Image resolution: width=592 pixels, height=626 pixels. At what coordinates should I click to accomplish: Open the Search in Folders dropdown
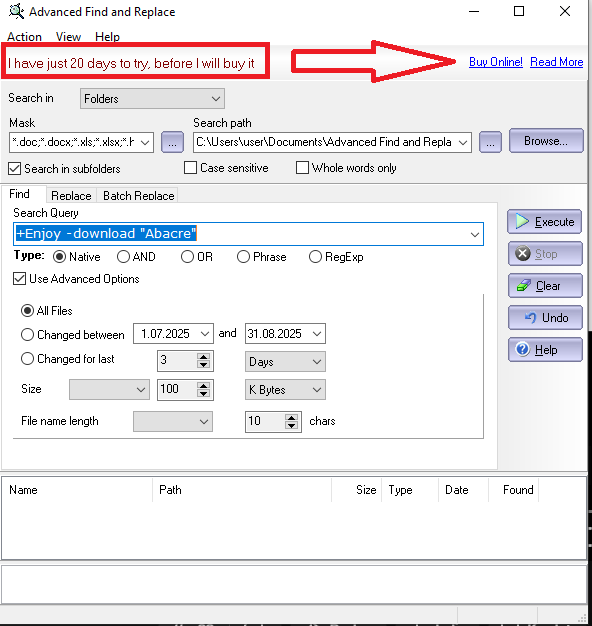152,99
